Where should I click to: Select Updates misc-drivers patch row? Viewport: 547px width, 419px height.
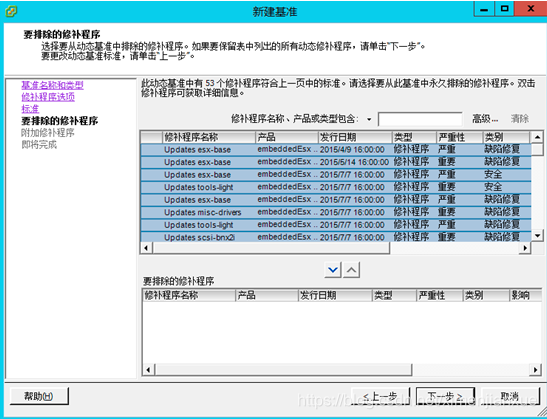click(336, 212)
